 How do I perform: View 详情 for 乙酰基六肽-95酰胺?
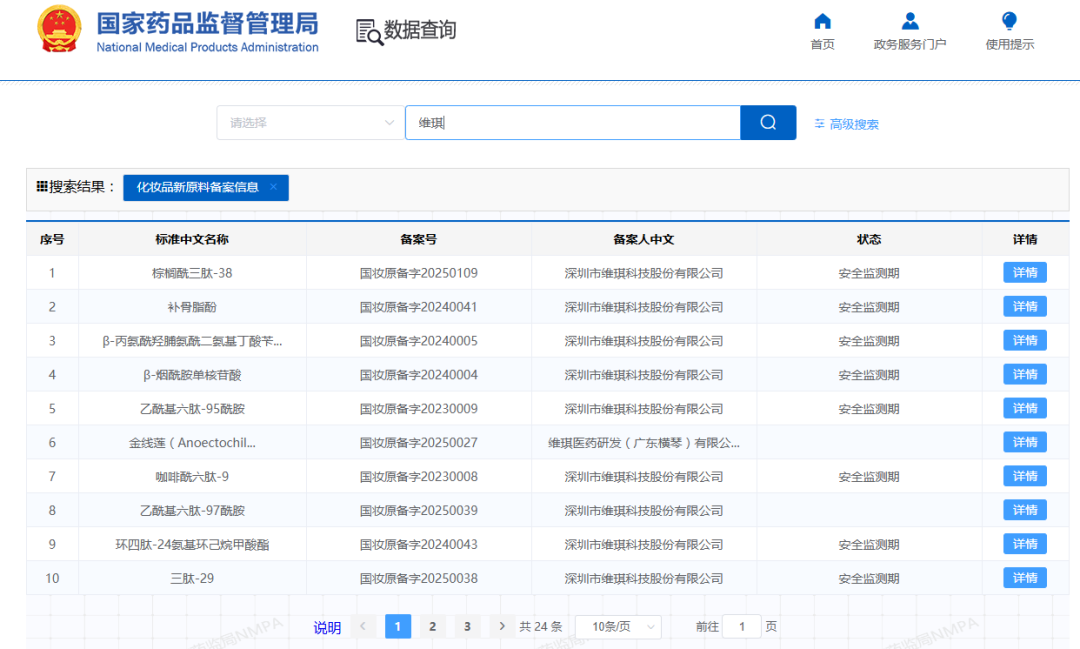click(1025, 409)
